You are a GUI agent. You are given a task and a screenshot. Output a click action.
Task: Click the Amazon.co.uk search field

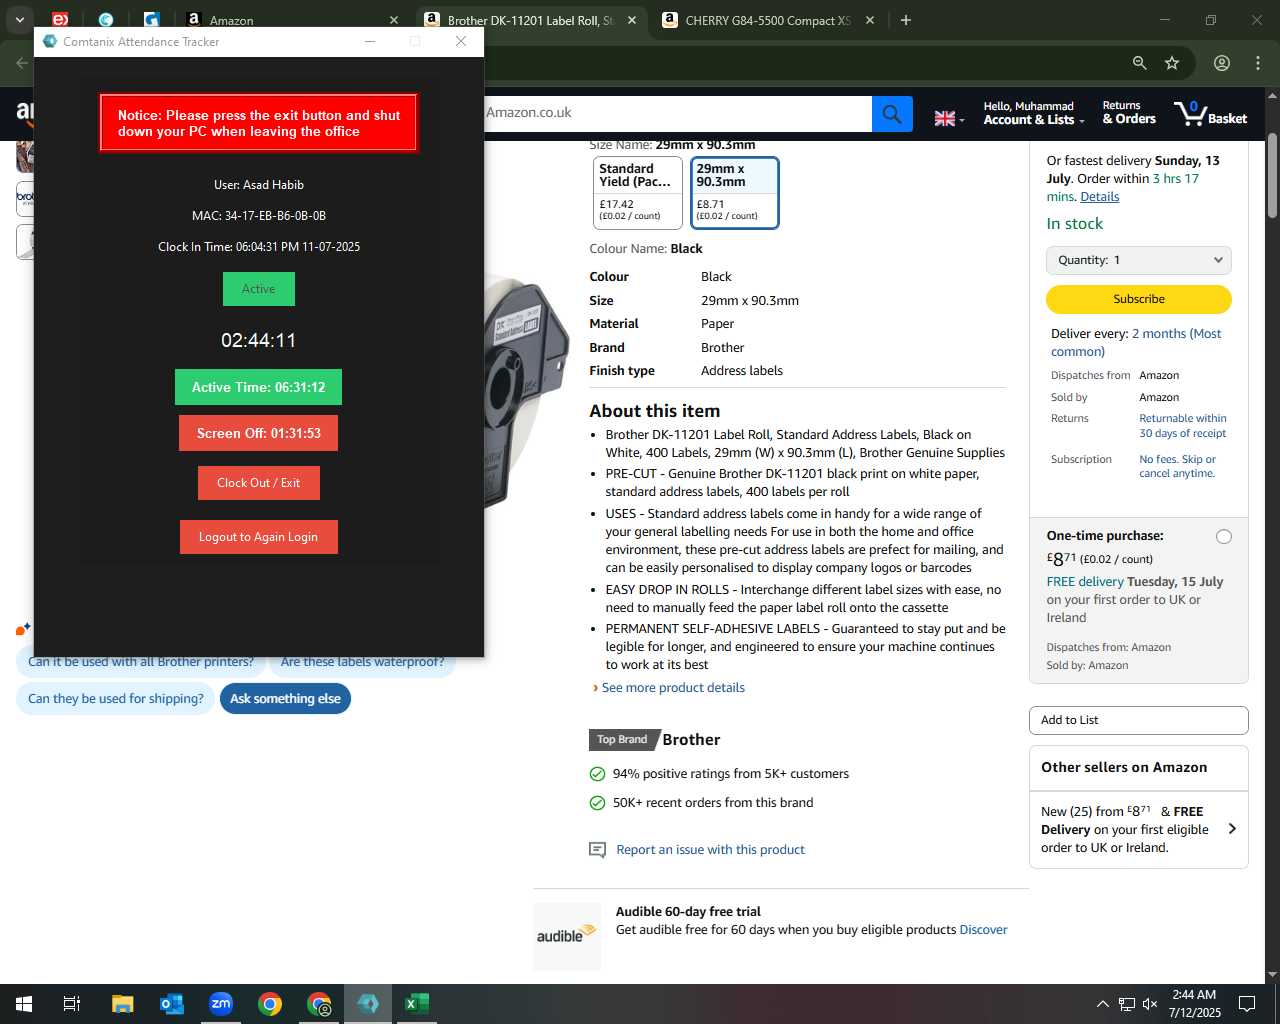coord(678,113)
